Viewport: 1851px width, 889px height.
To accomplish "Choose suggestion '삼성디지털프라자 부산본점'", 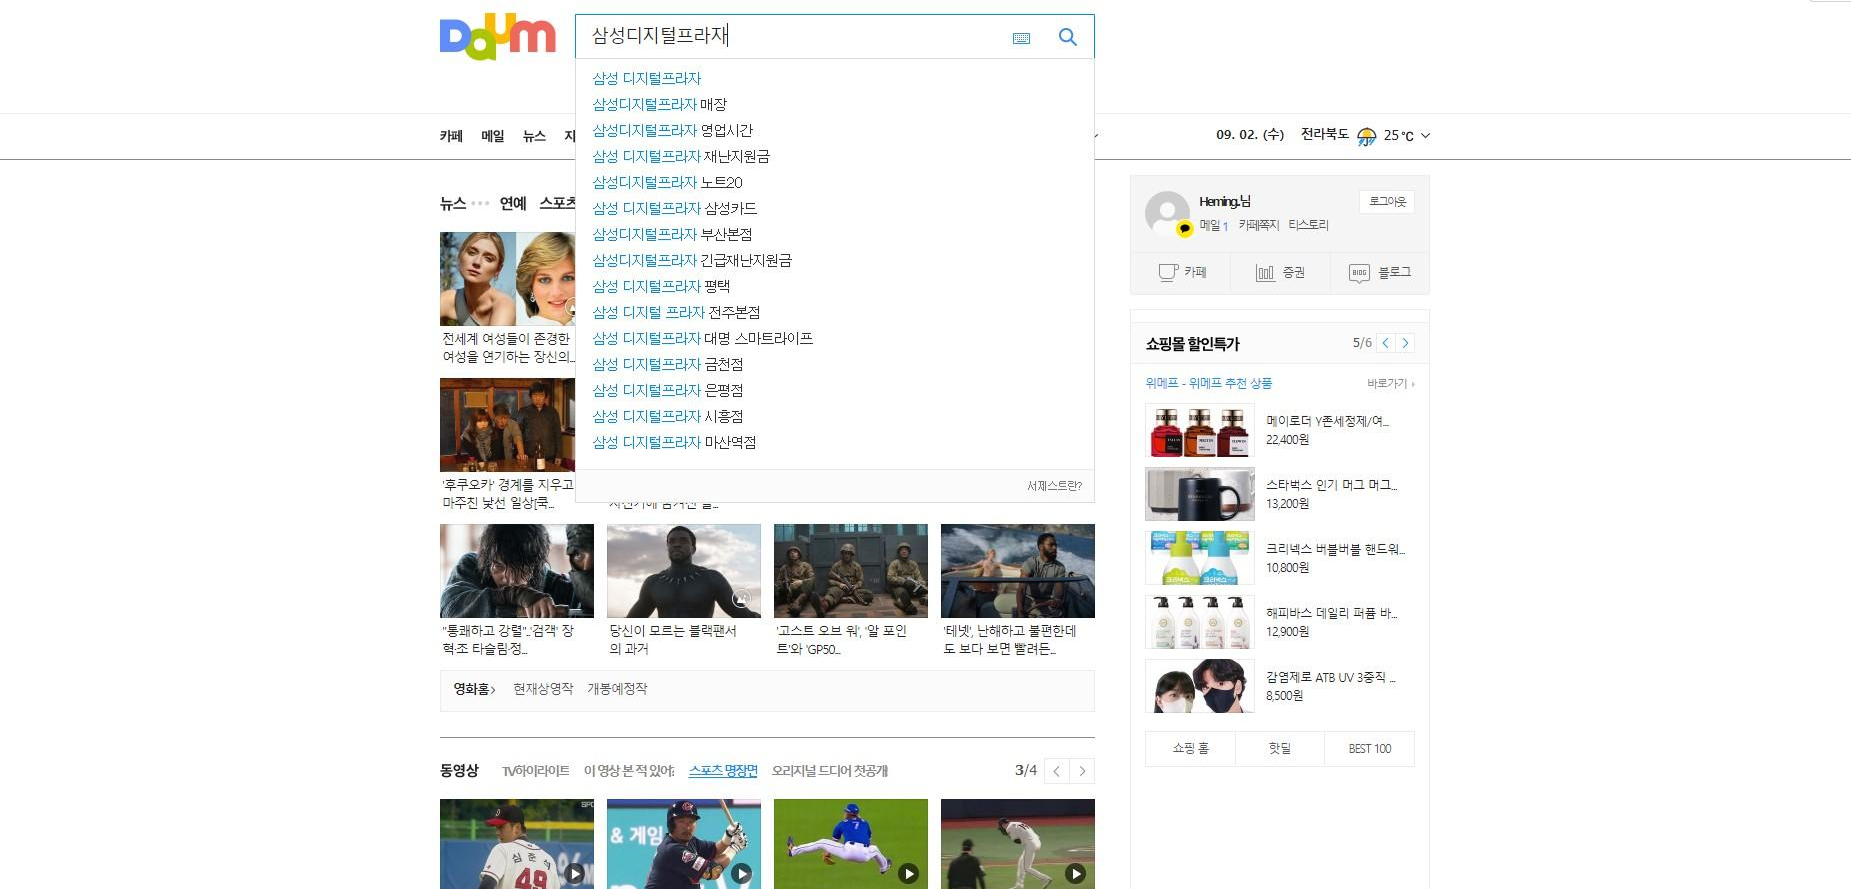I will point(672,234).
